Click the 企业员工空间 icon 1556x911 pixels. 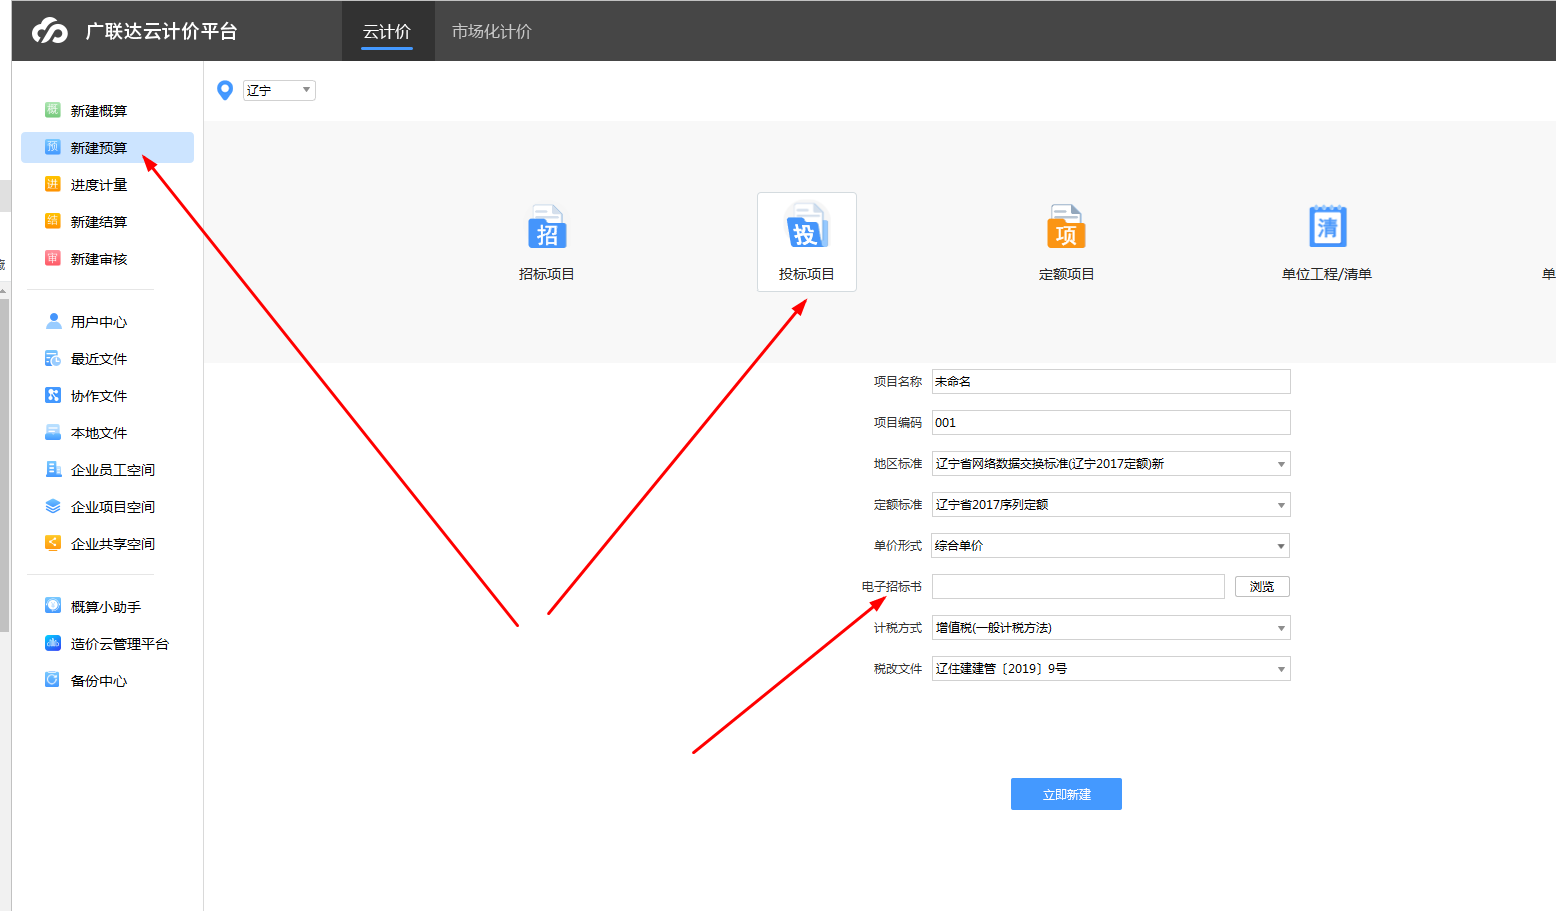click(x=53, y=469)
